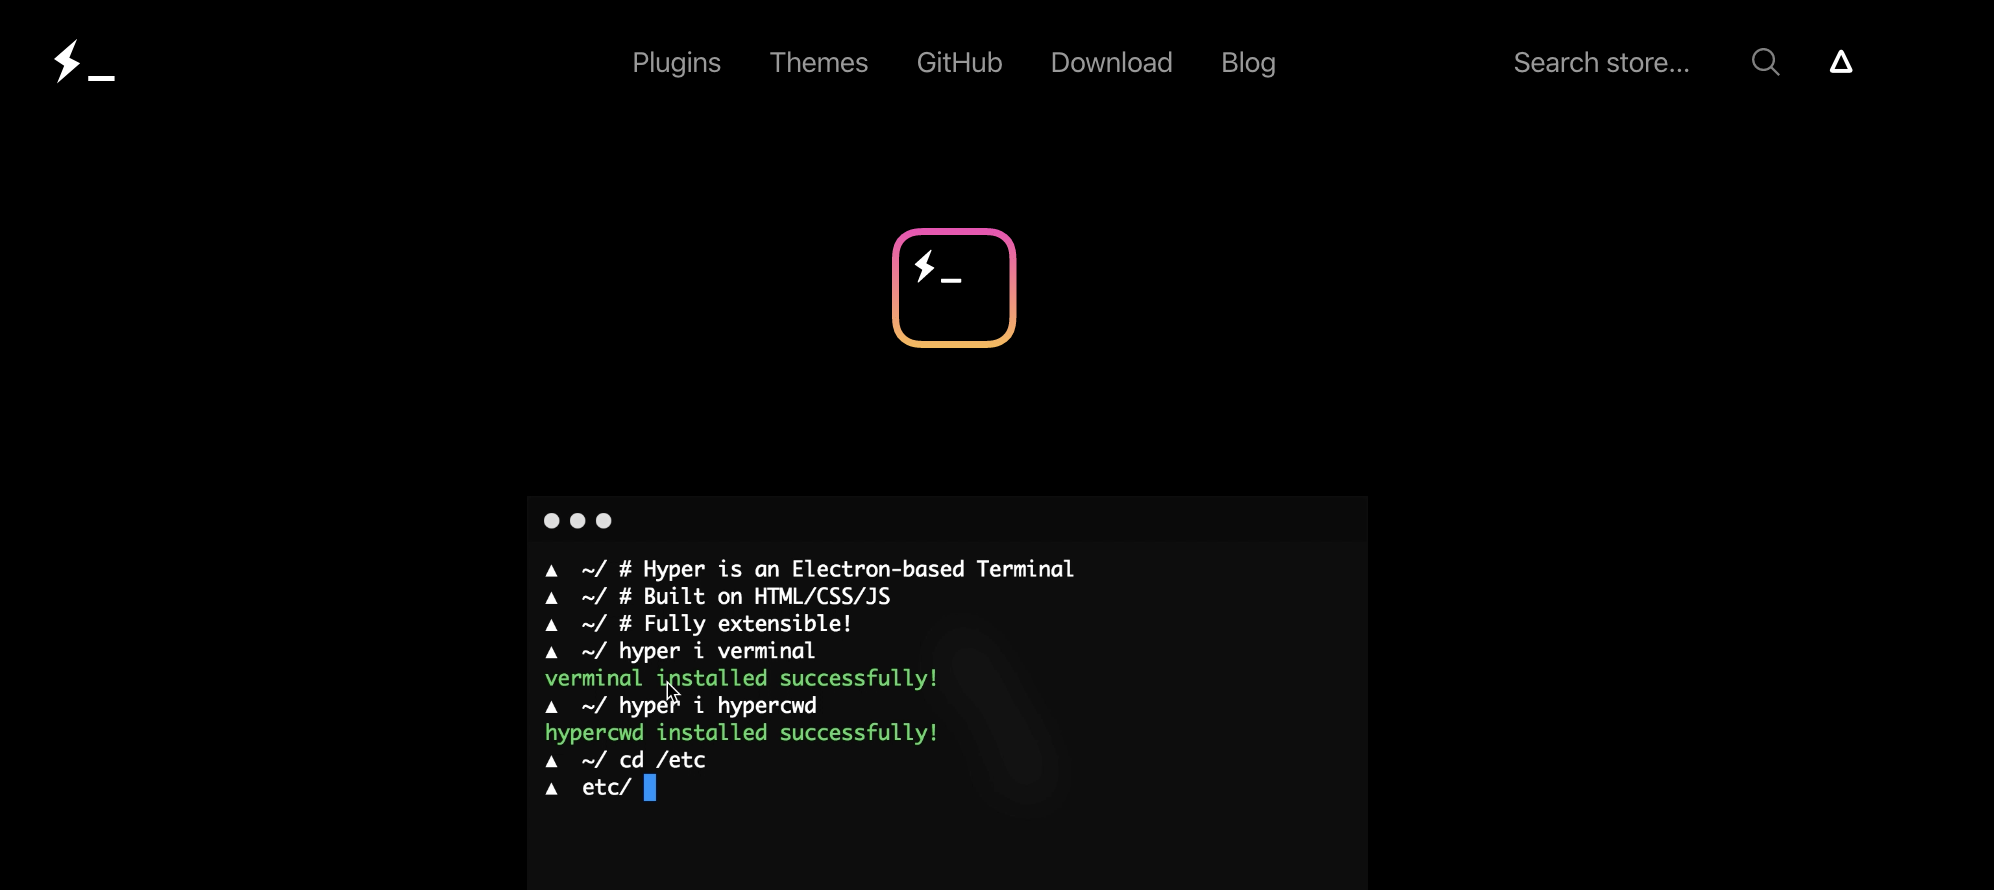Click the gradient-bordered Hyper app icon
The width and height of the screenshot is (1994, 890).
click(954, 288)
